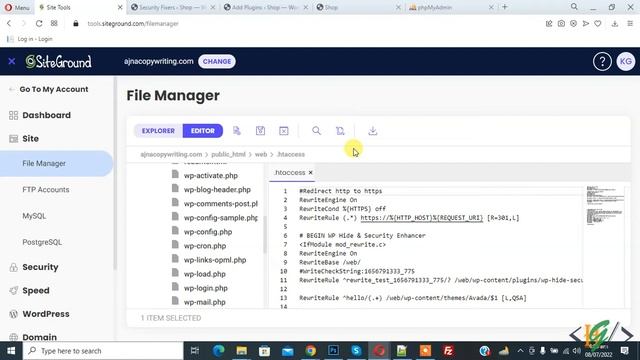Close the .htaccess tab
640x360 pixels.
coord(311,173)
